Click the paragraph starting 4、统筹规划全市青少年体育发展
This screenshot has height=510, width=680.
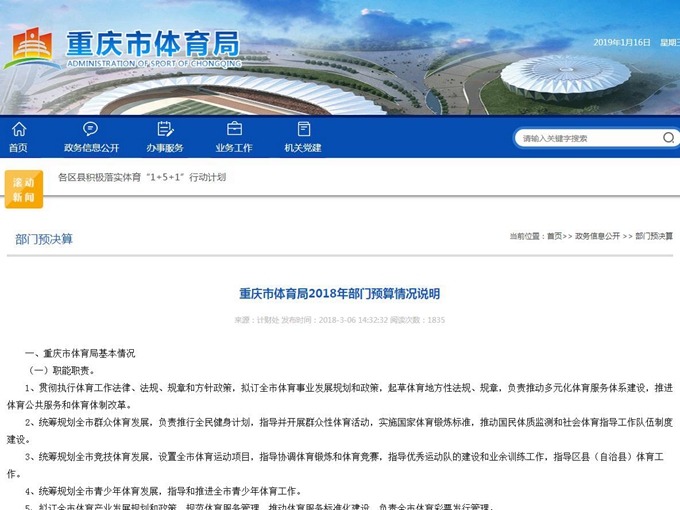[163, 491]
